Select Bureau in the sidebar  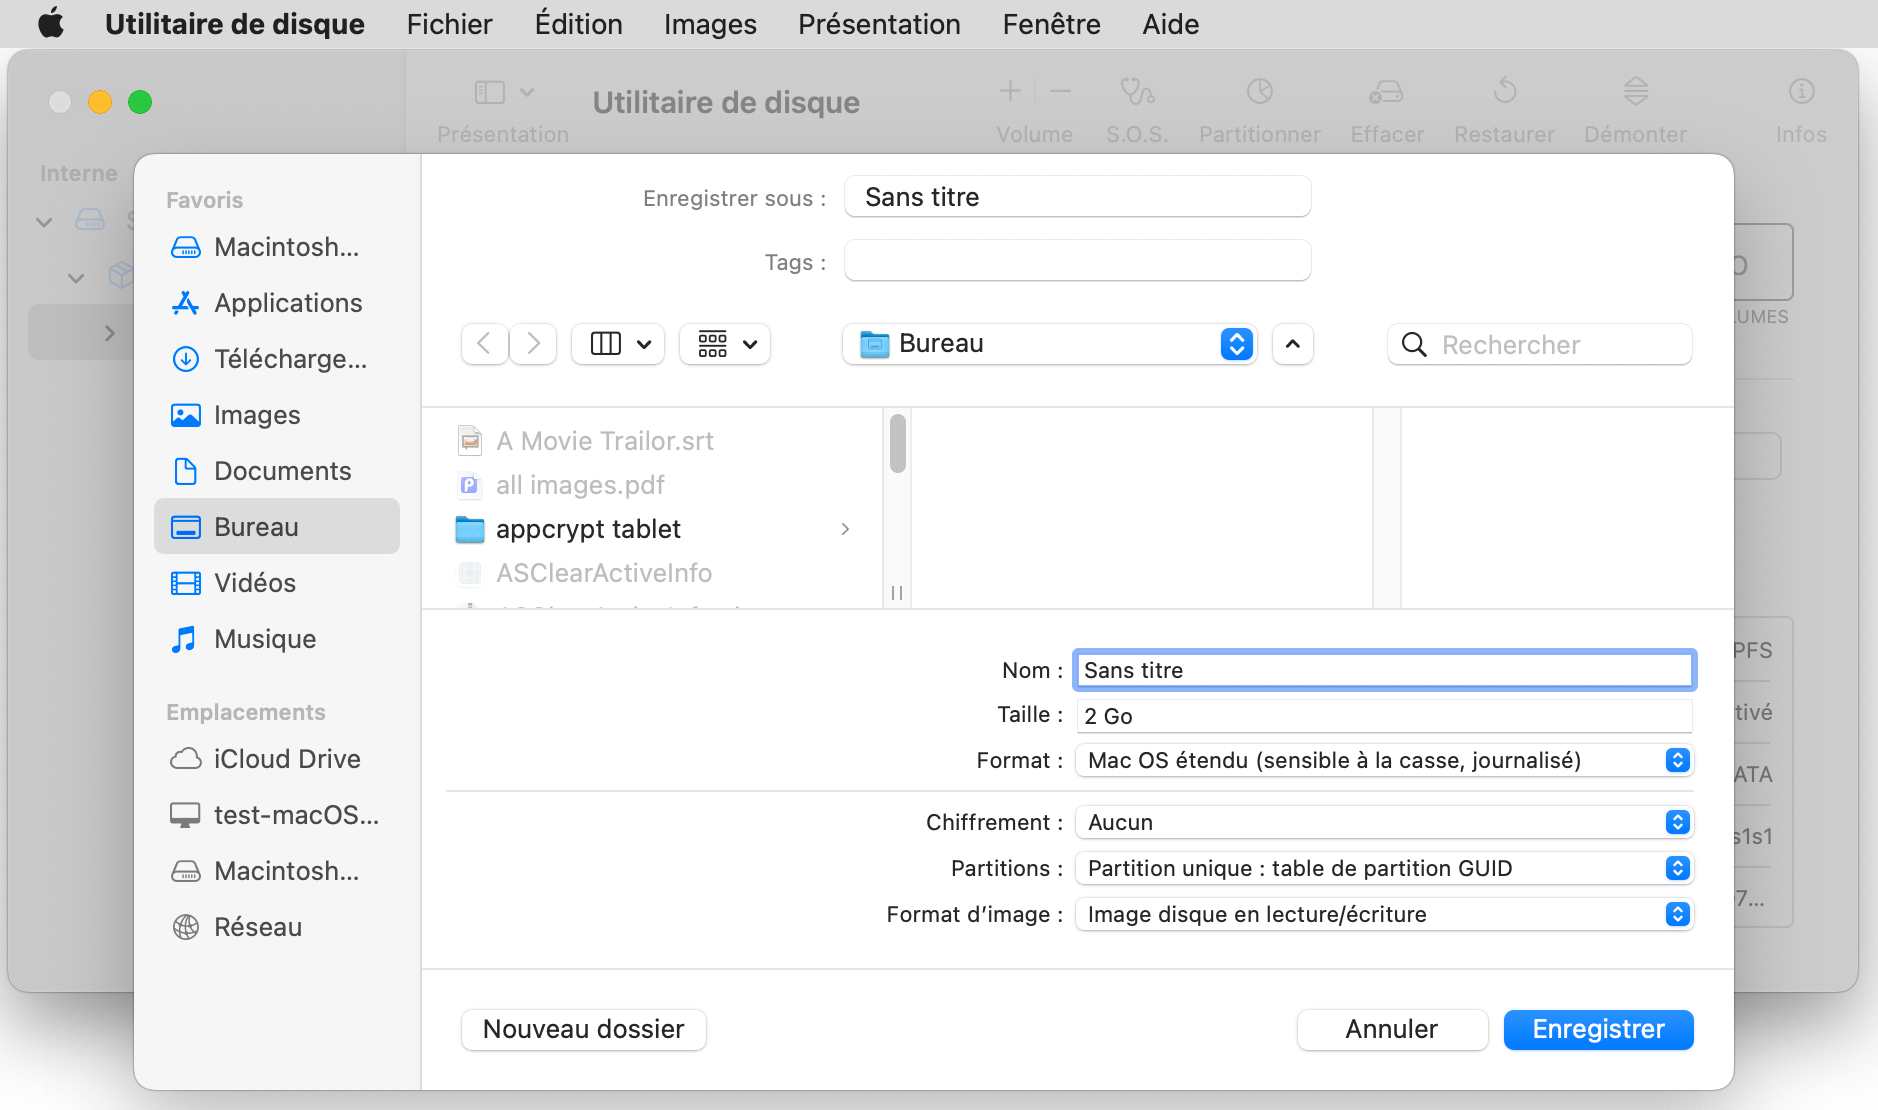point(277,527)
